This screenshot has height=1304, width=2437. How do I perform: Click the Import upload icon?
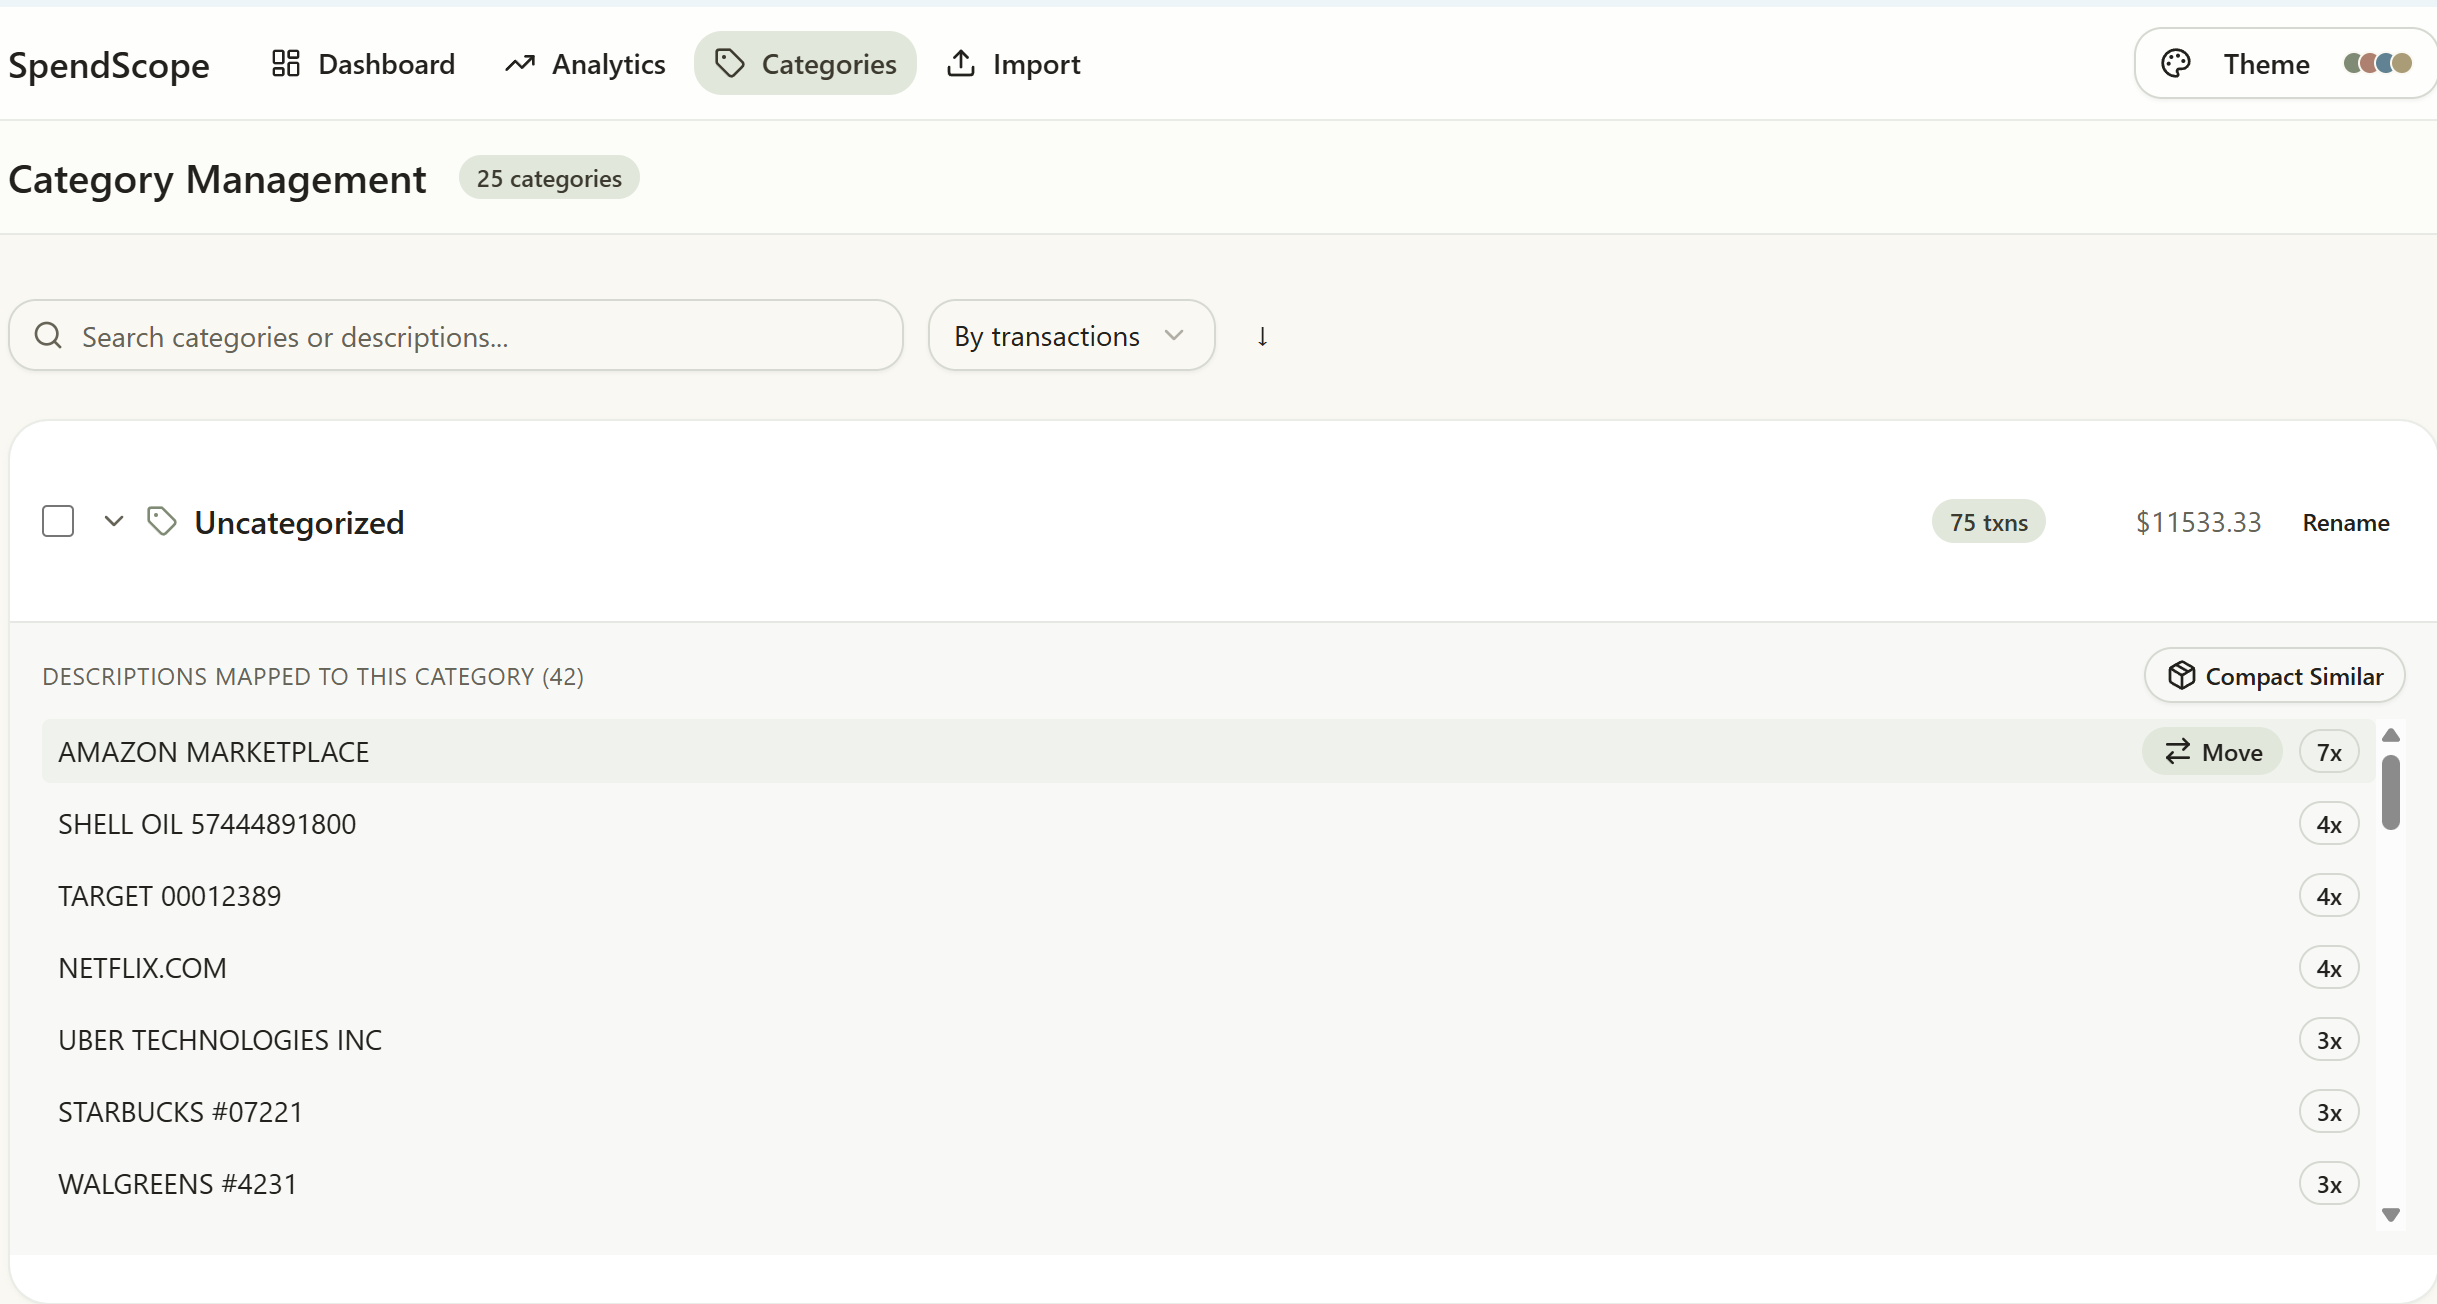(961, 64)
